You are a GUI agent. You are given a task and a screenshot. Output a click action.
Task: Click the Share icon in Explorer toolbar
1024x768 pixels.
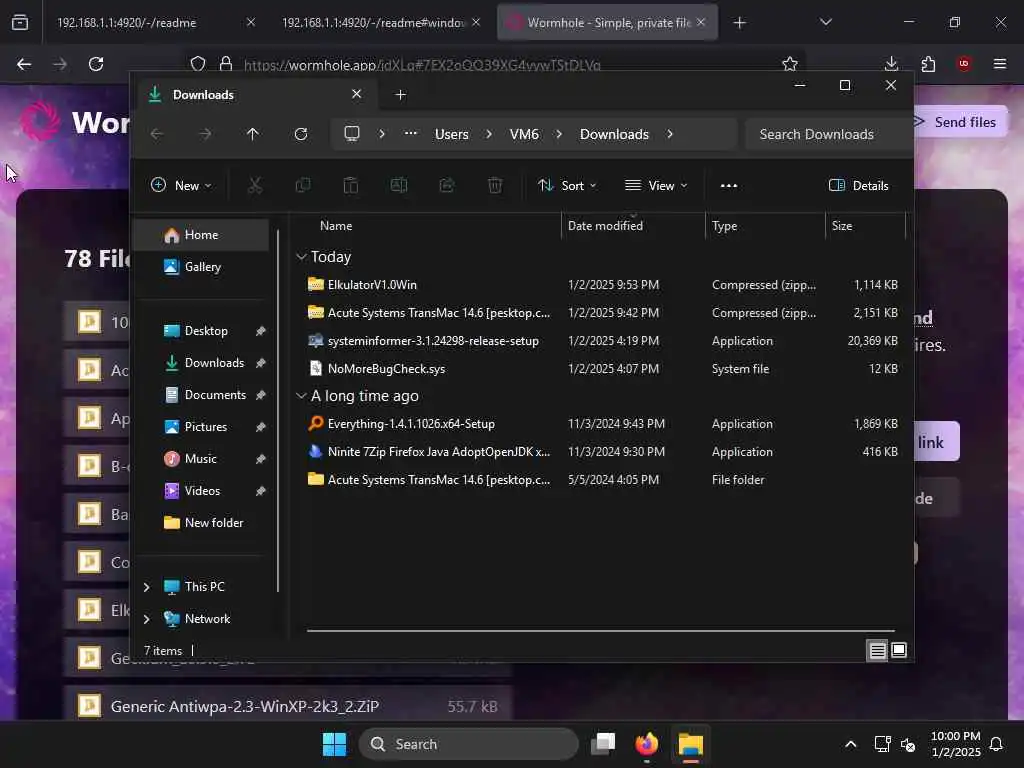[x=447, y=185]
